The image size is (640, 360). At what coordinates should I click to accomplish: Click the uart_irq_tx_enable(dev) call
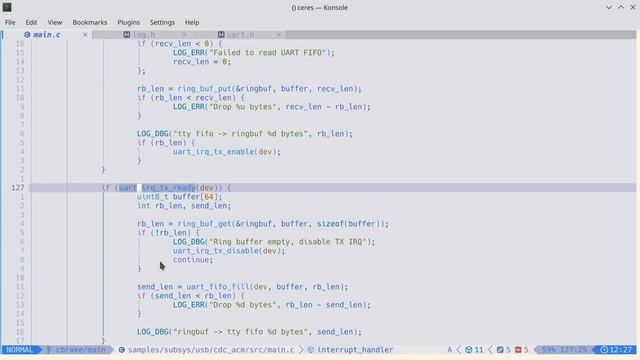226,152
